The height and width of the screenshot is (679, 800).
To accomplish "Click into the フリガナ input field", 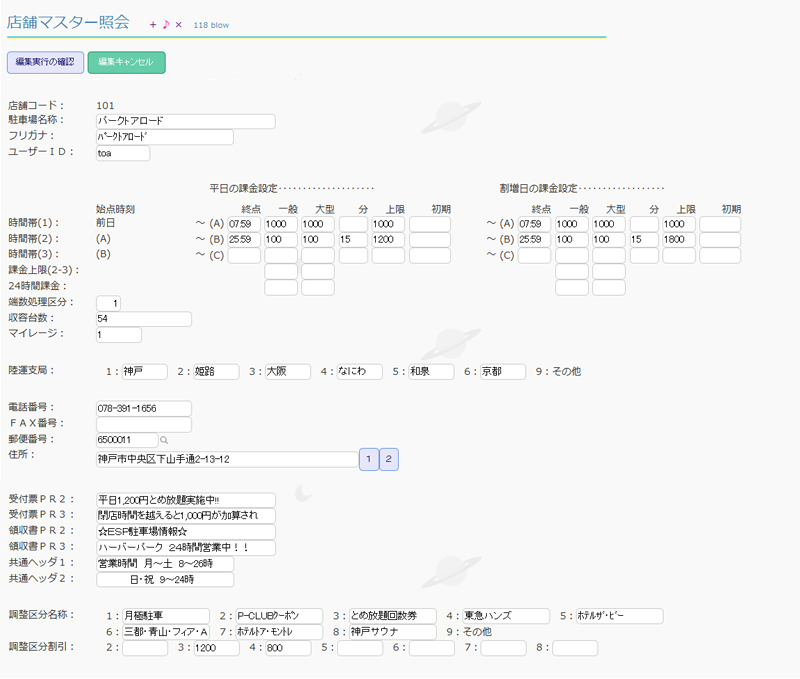I will 164,137.
